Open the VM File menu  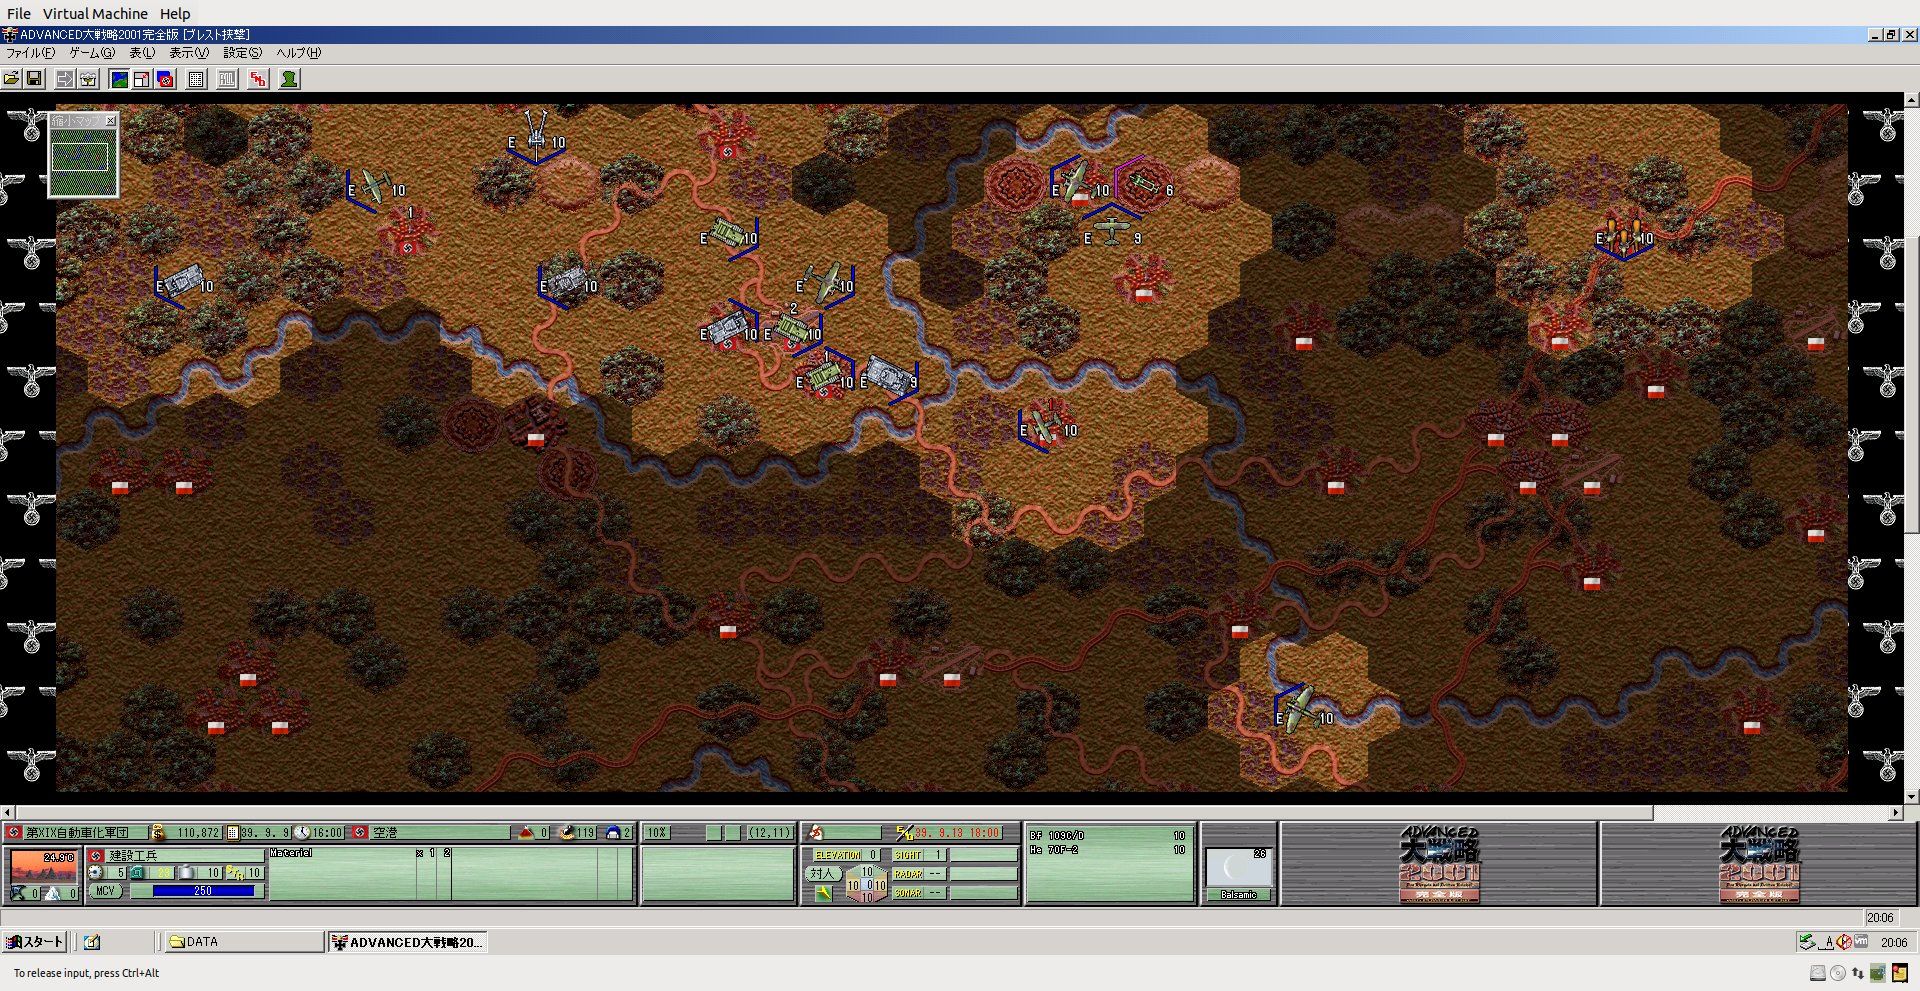[19, 14]
